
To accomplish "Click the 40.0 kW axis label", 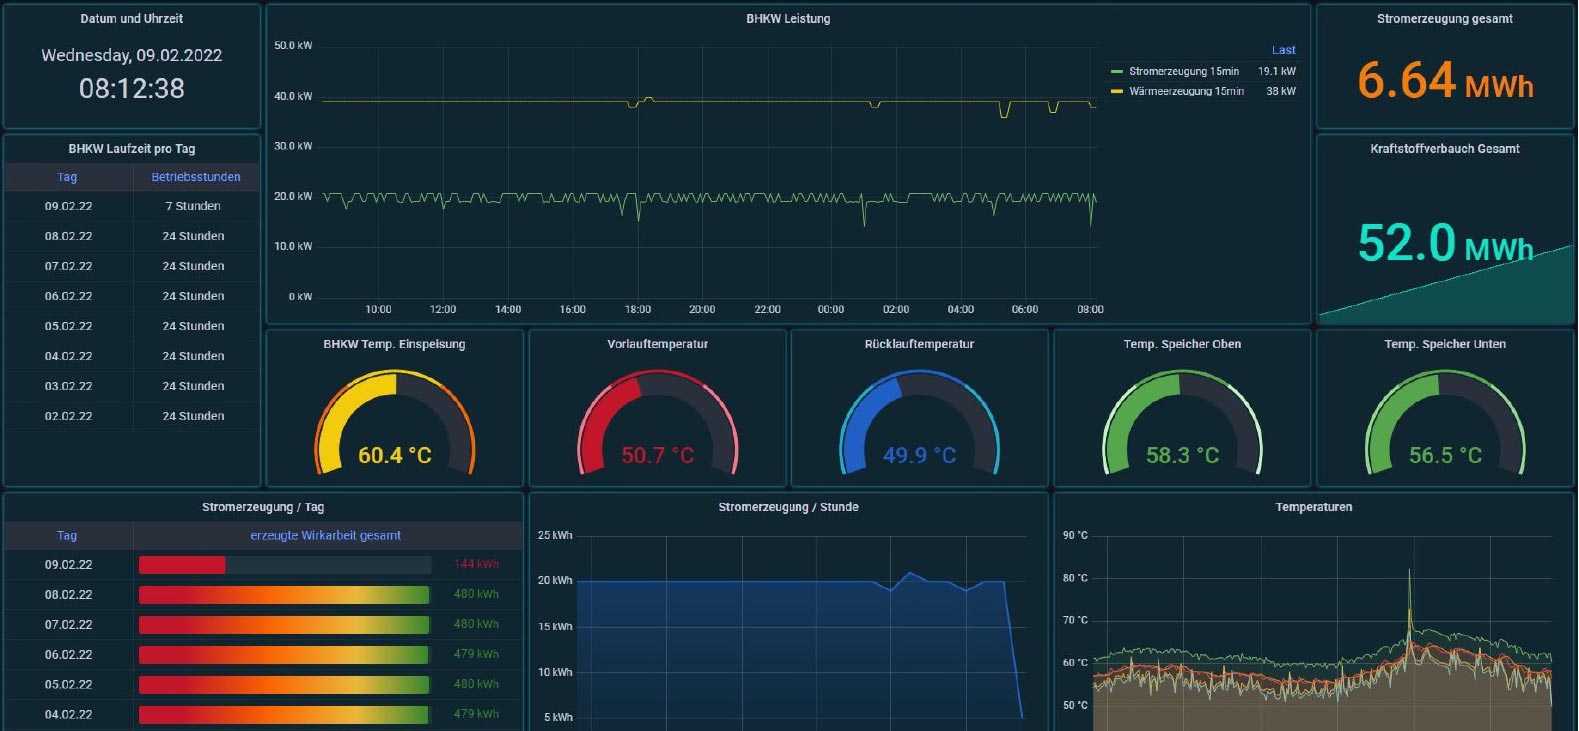I will tap(293, 97).
